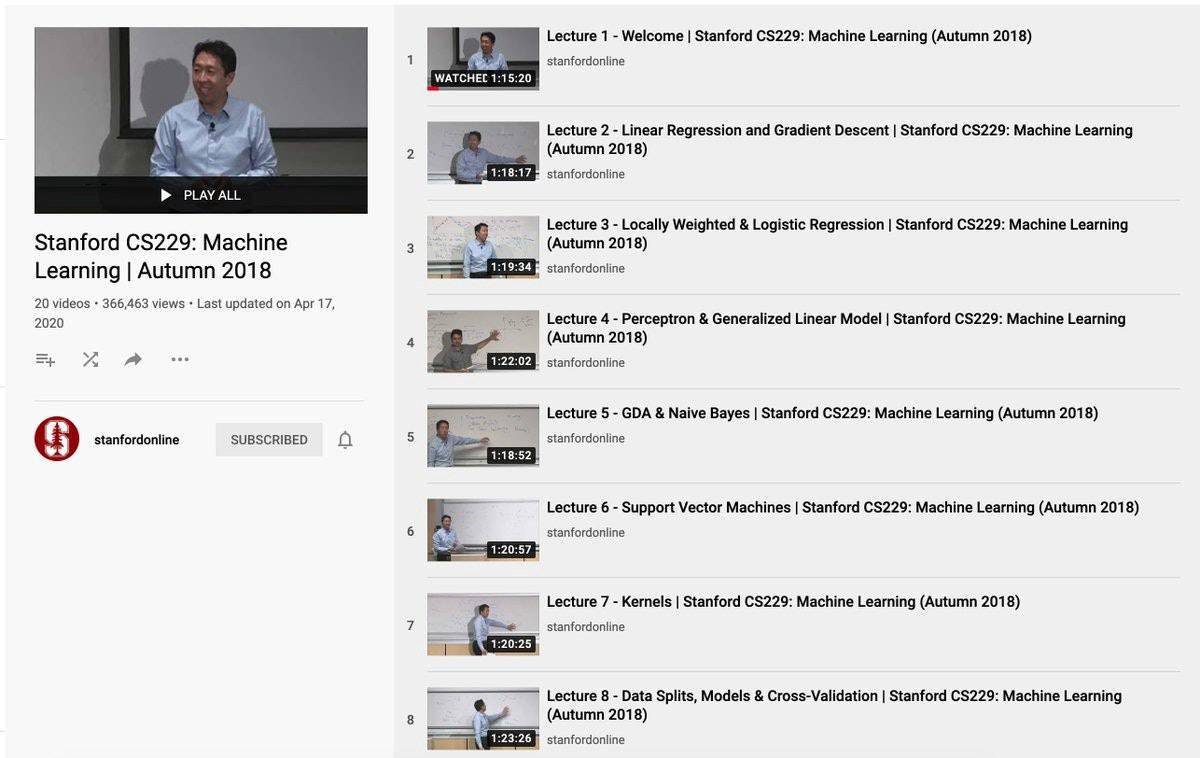Open Lecture 3 Locally Weighted thumbnail
Viewport: 1200px width, 758px height.
point(483,247)
